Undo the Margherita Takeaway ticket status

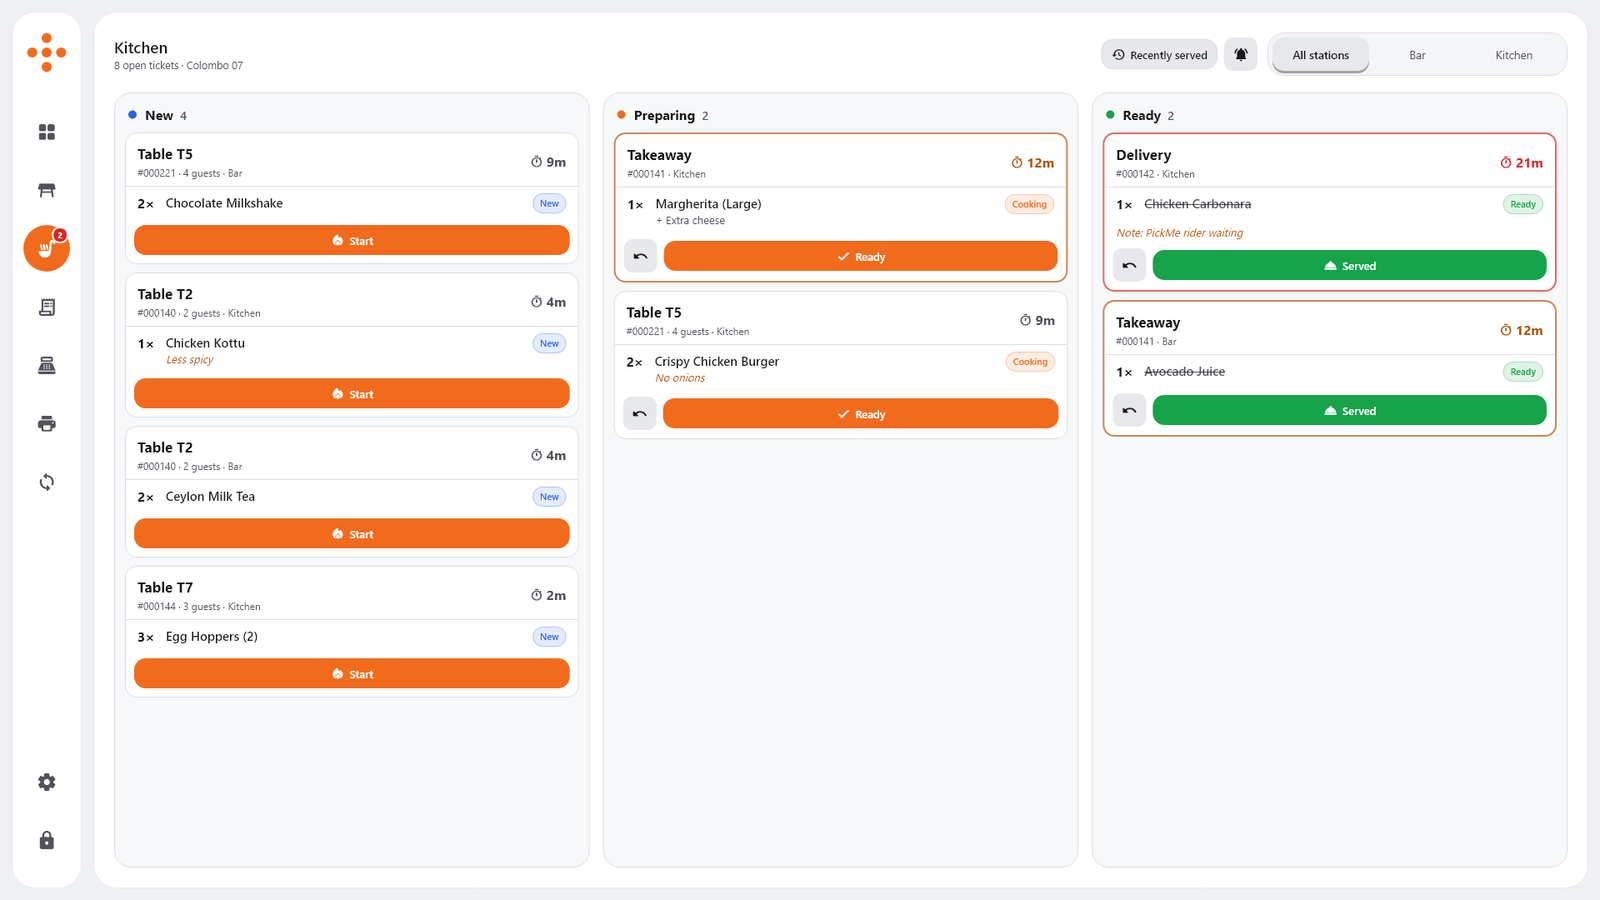640,256
